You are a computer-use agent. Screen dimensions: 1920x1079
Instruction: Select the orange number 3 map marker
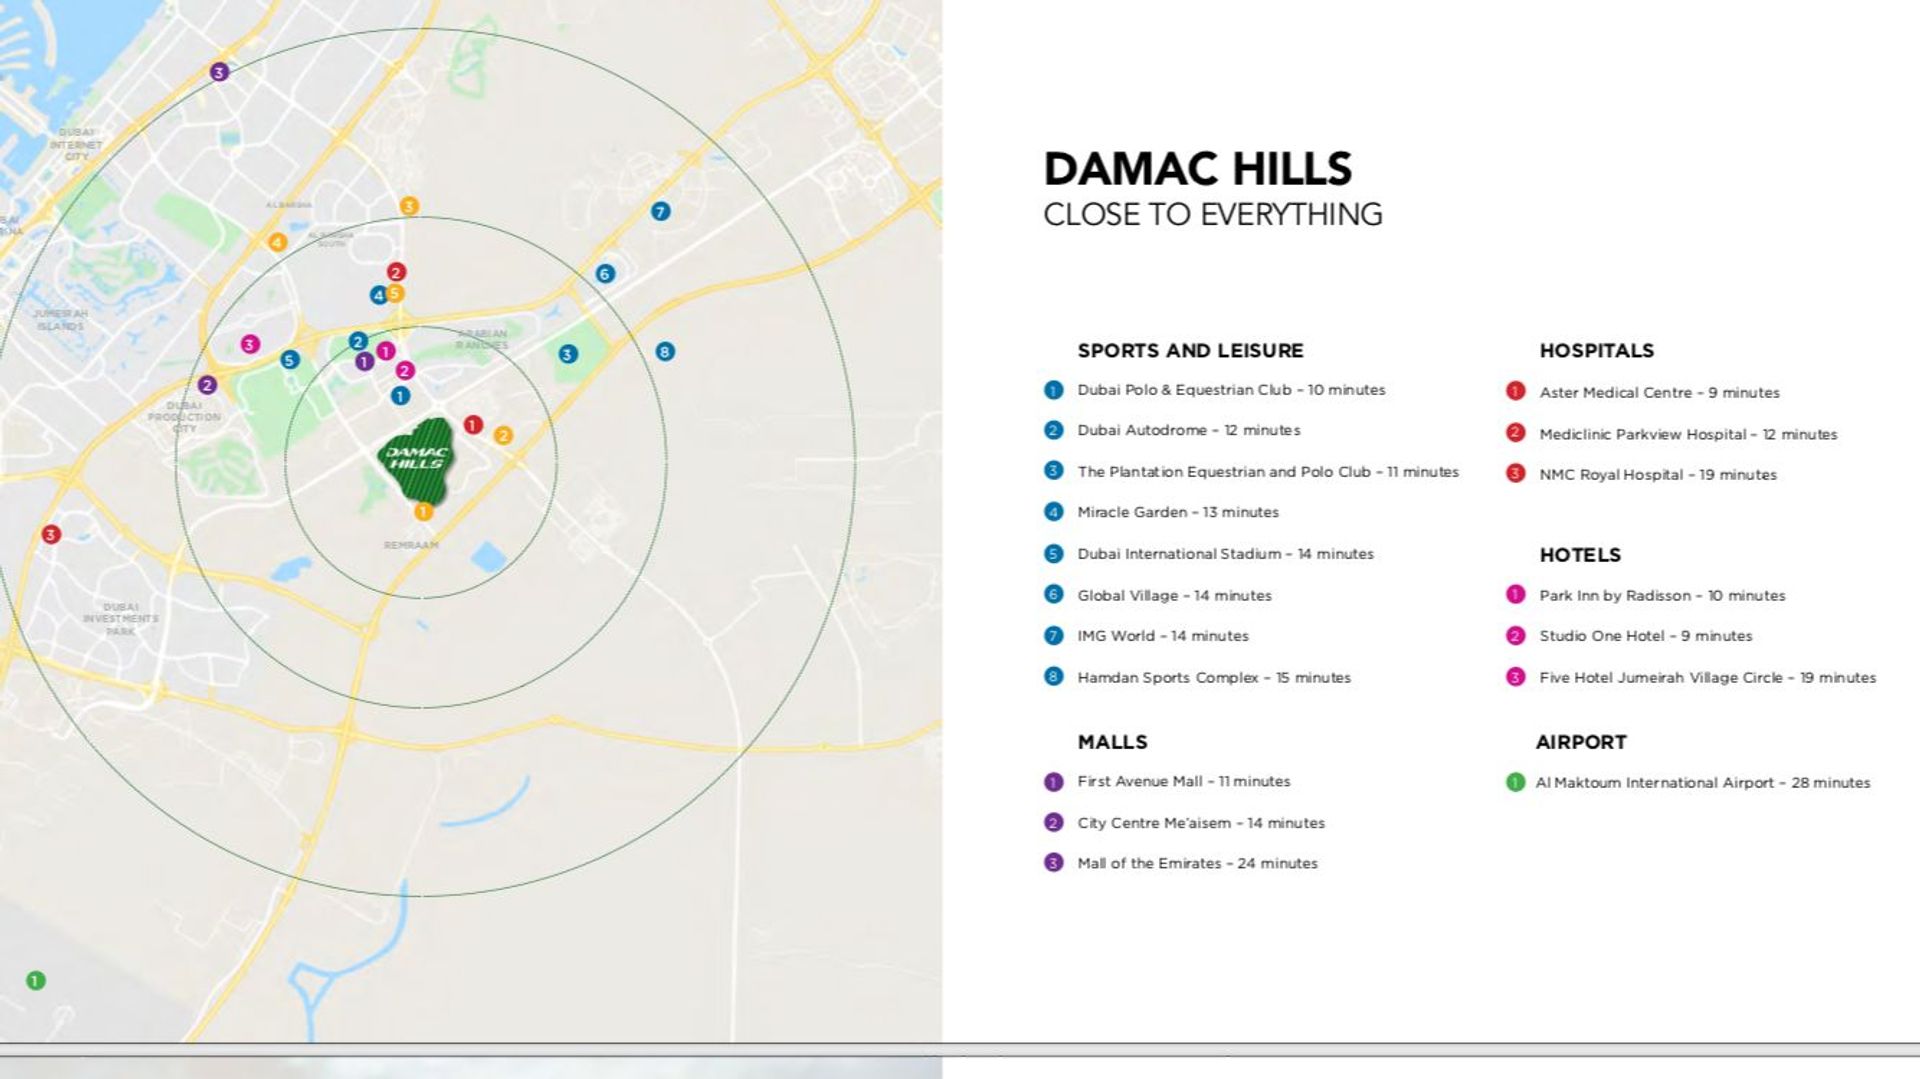click(409, 206)
